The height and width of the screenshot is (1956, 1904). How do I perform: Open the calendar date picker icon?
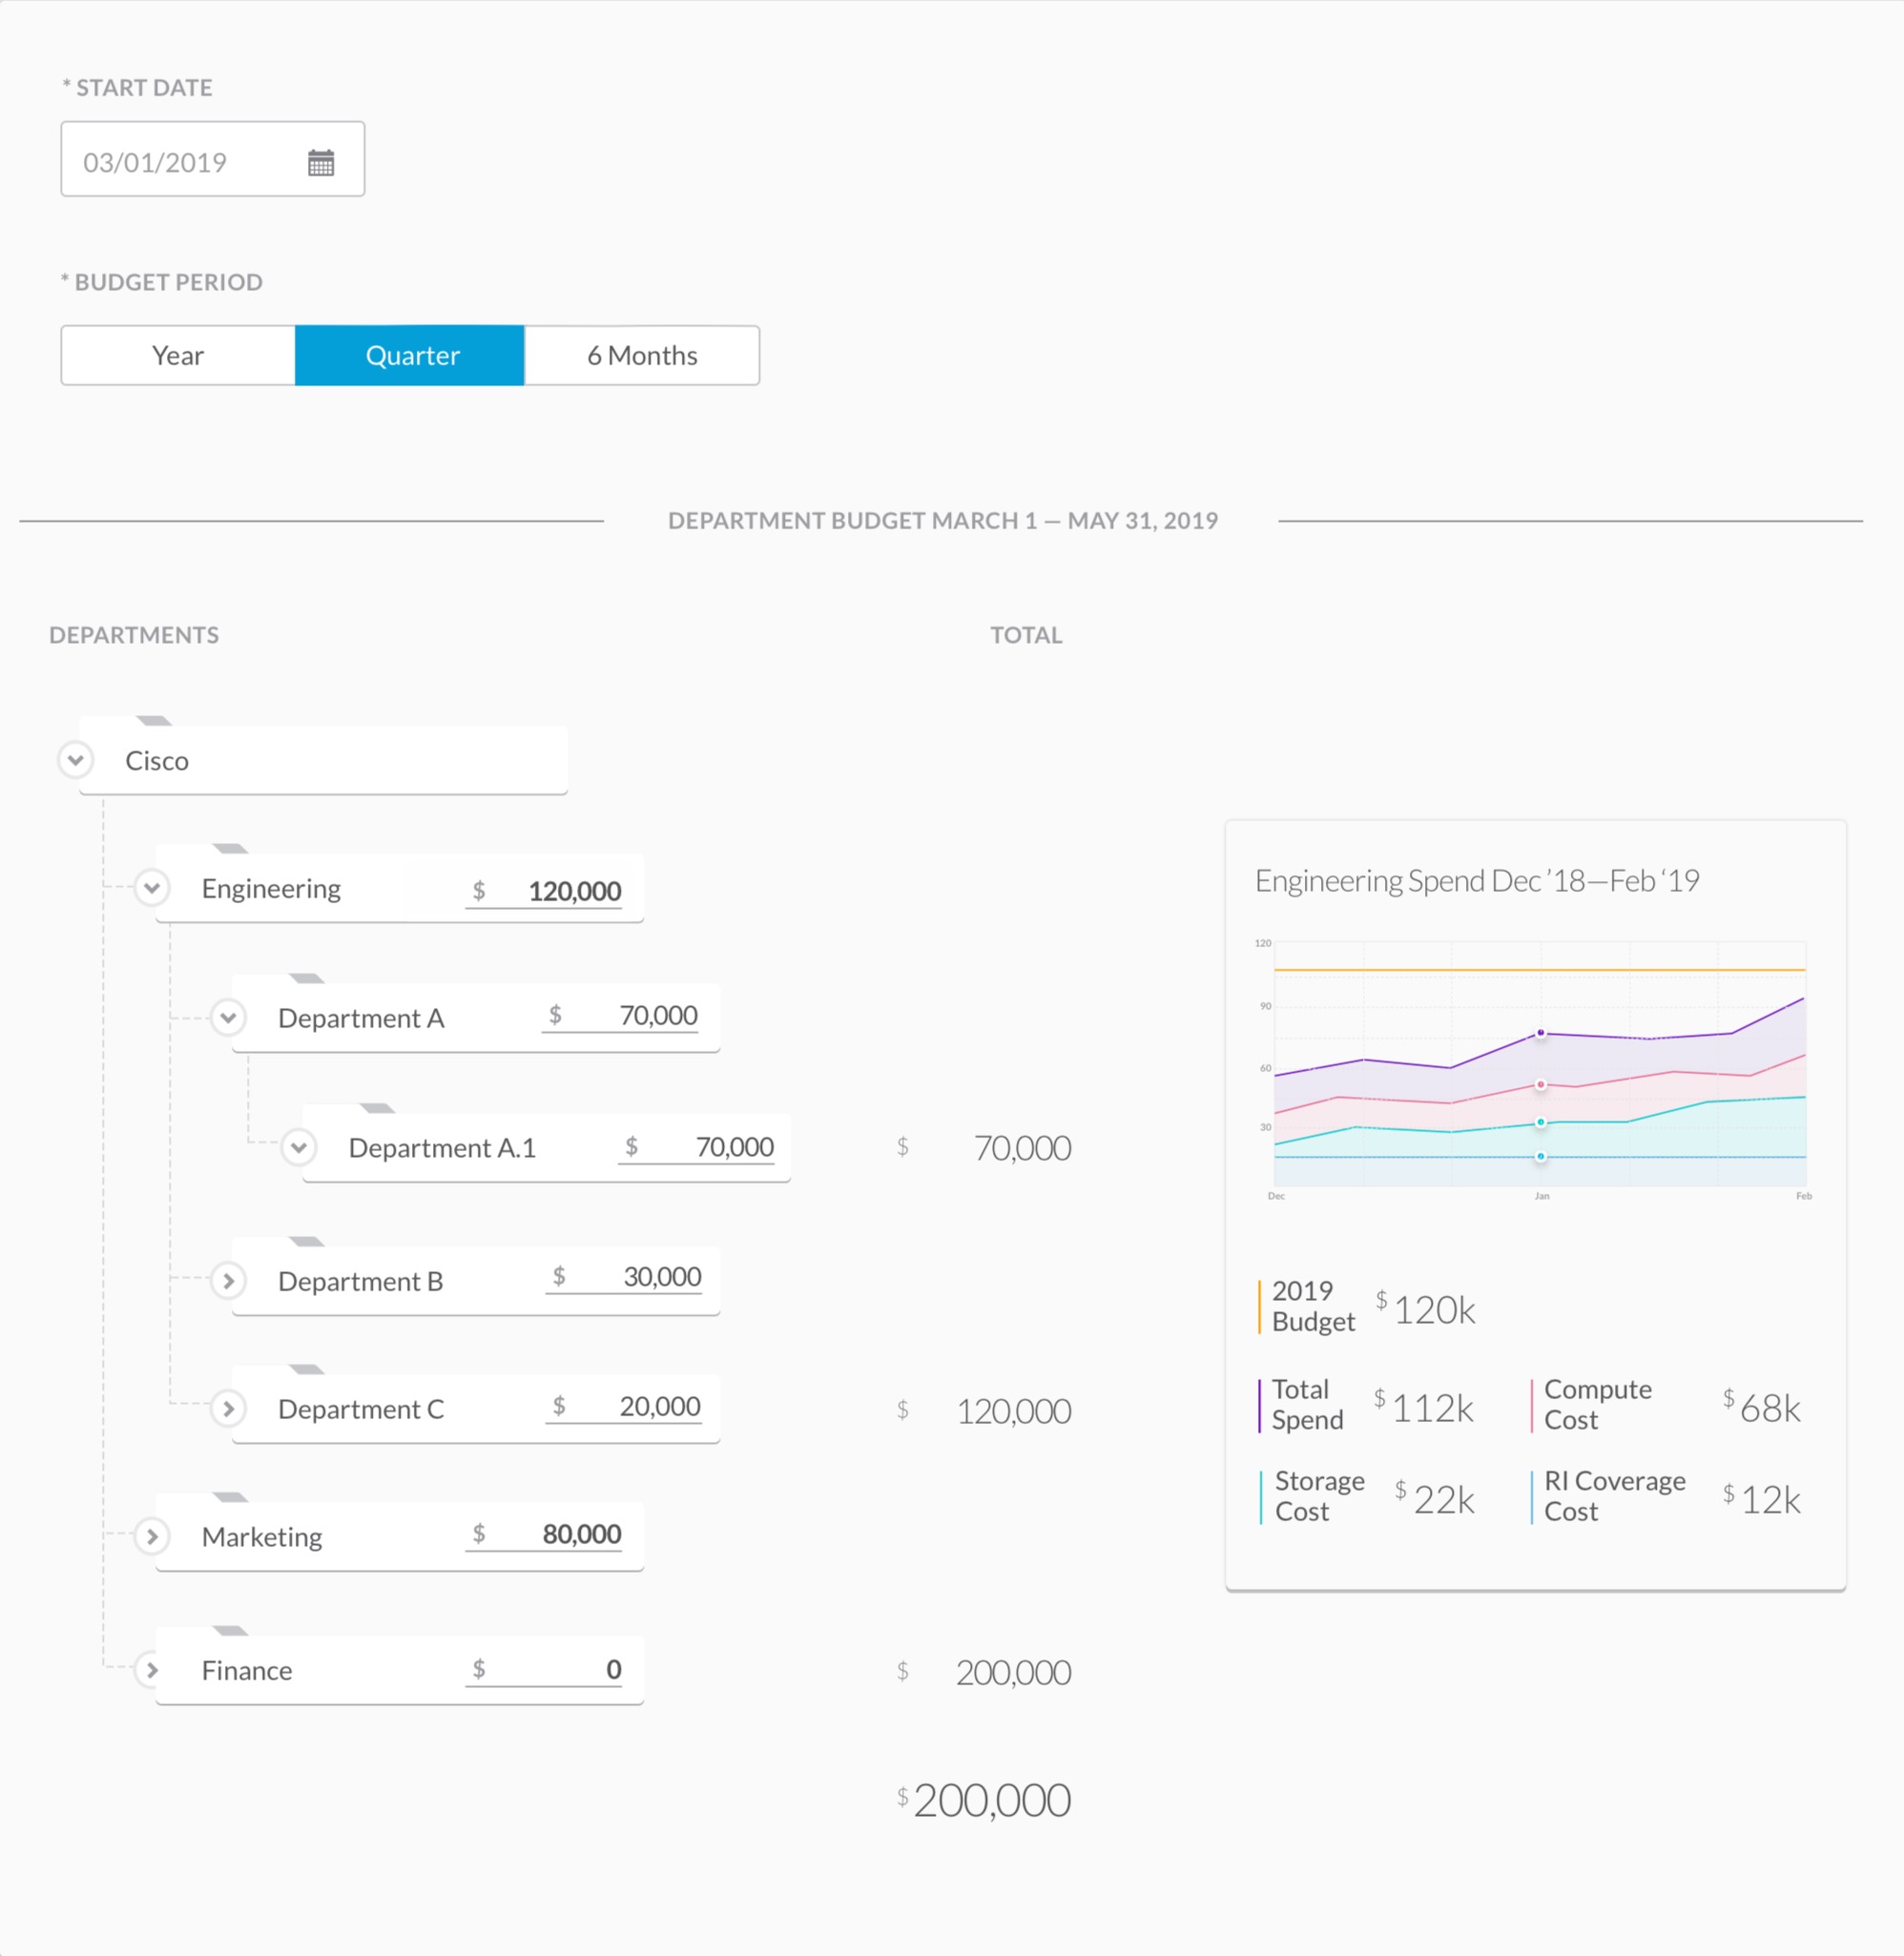coord(320,162)
